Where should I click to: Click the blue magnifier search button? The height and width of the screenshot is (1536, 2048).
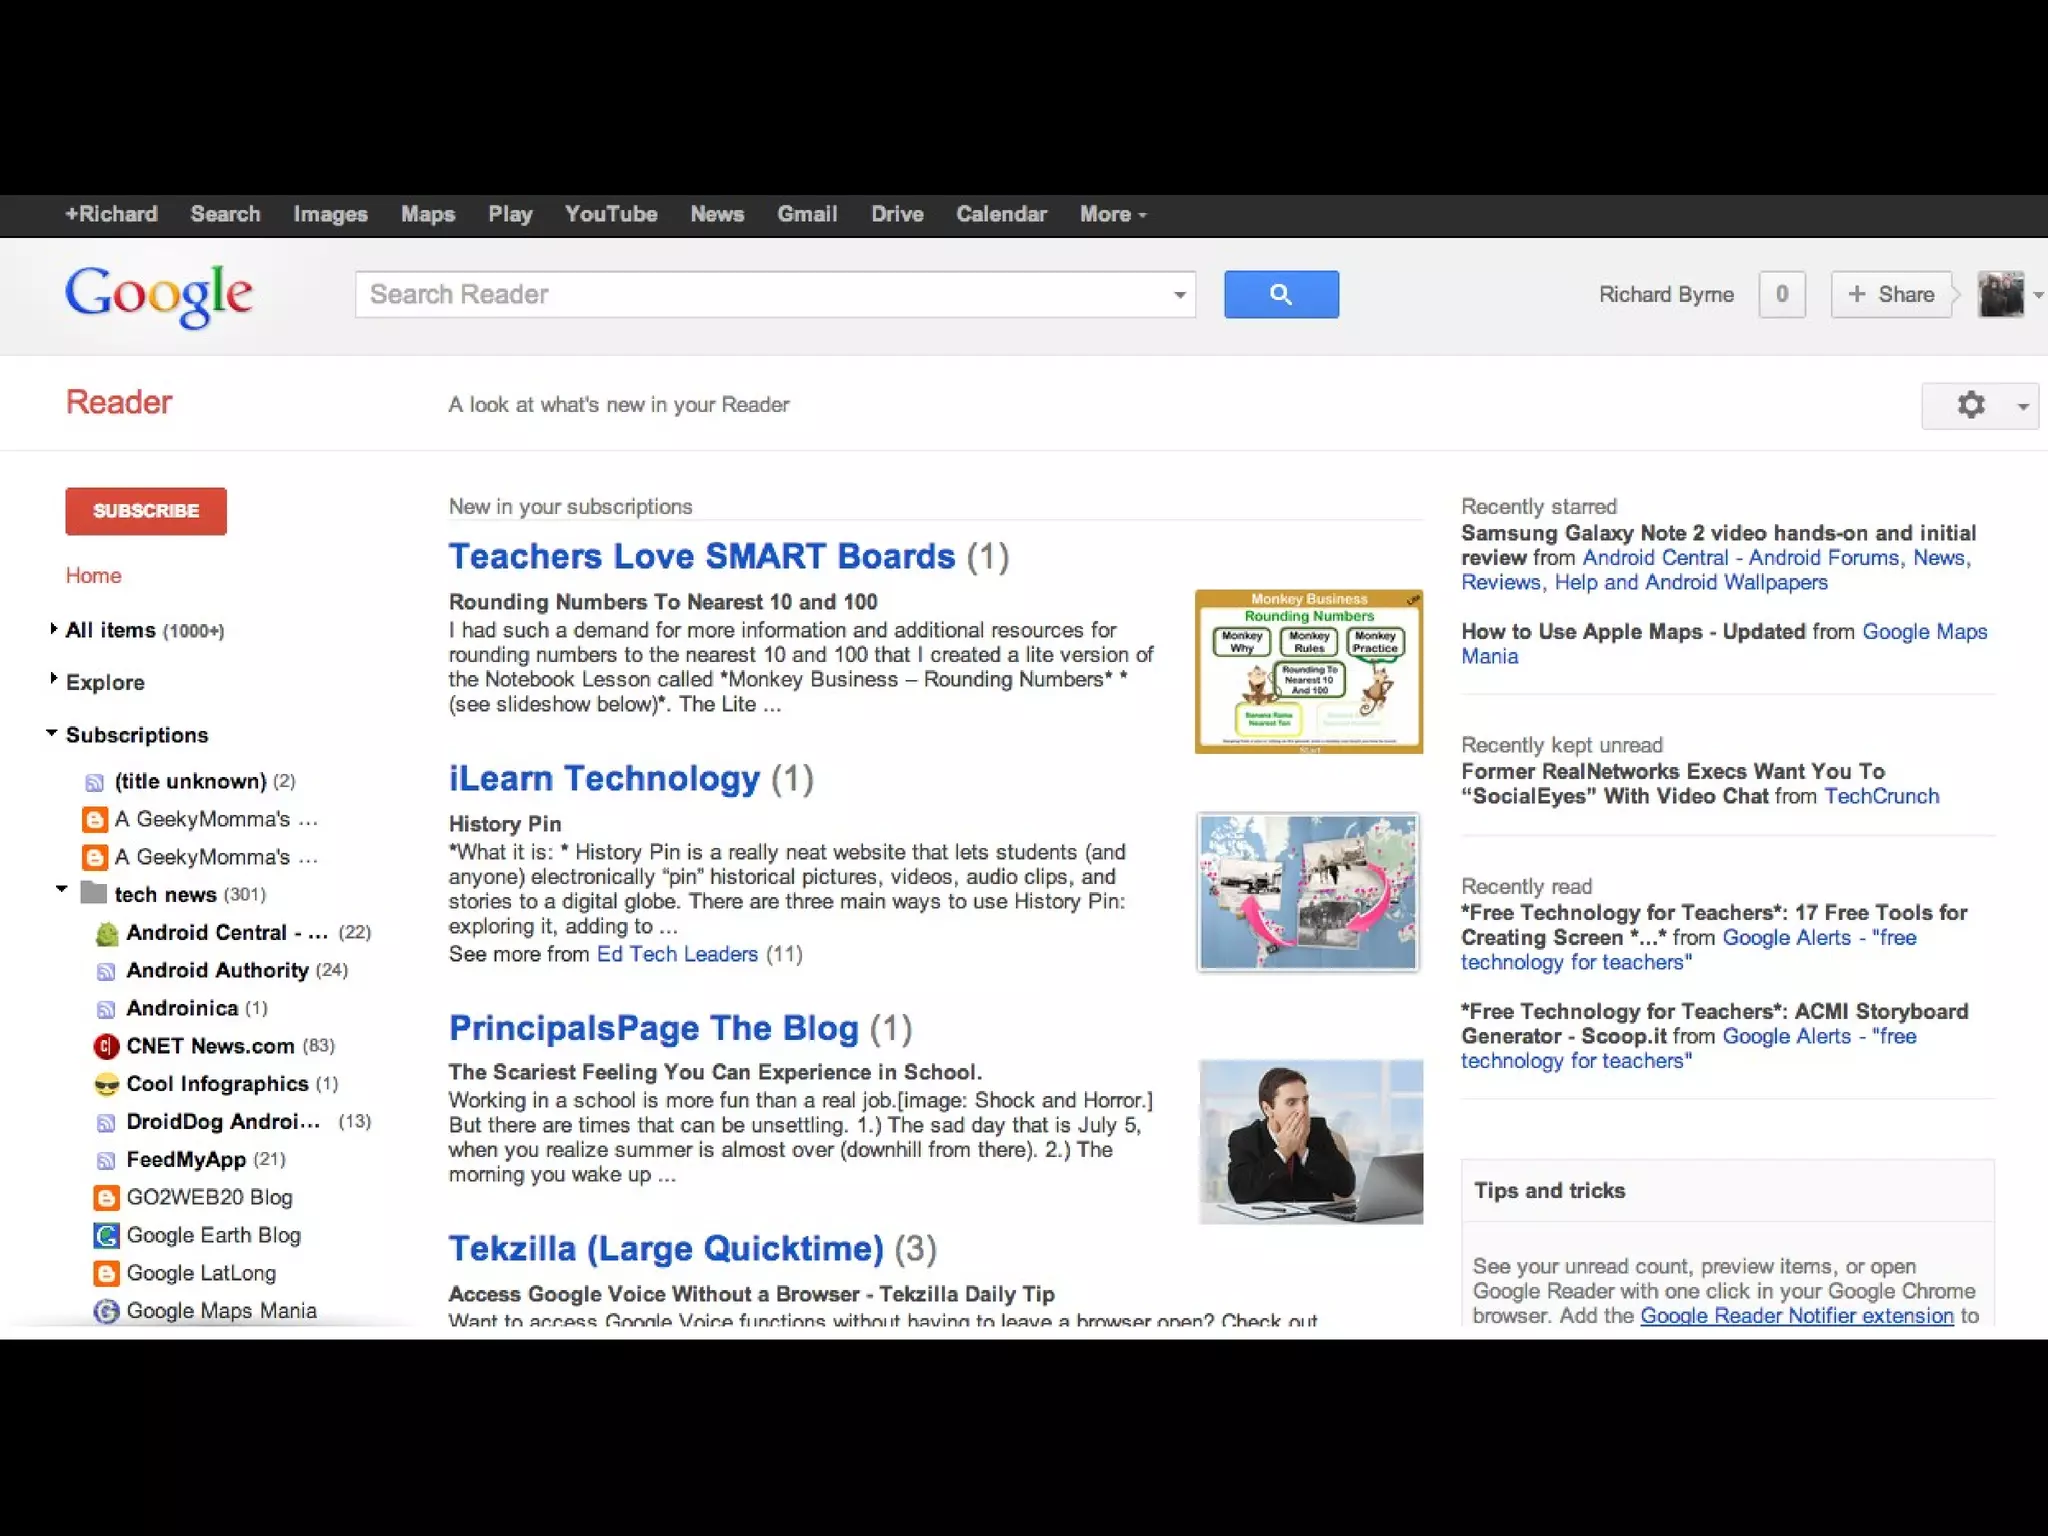(x=1281, y=294)
